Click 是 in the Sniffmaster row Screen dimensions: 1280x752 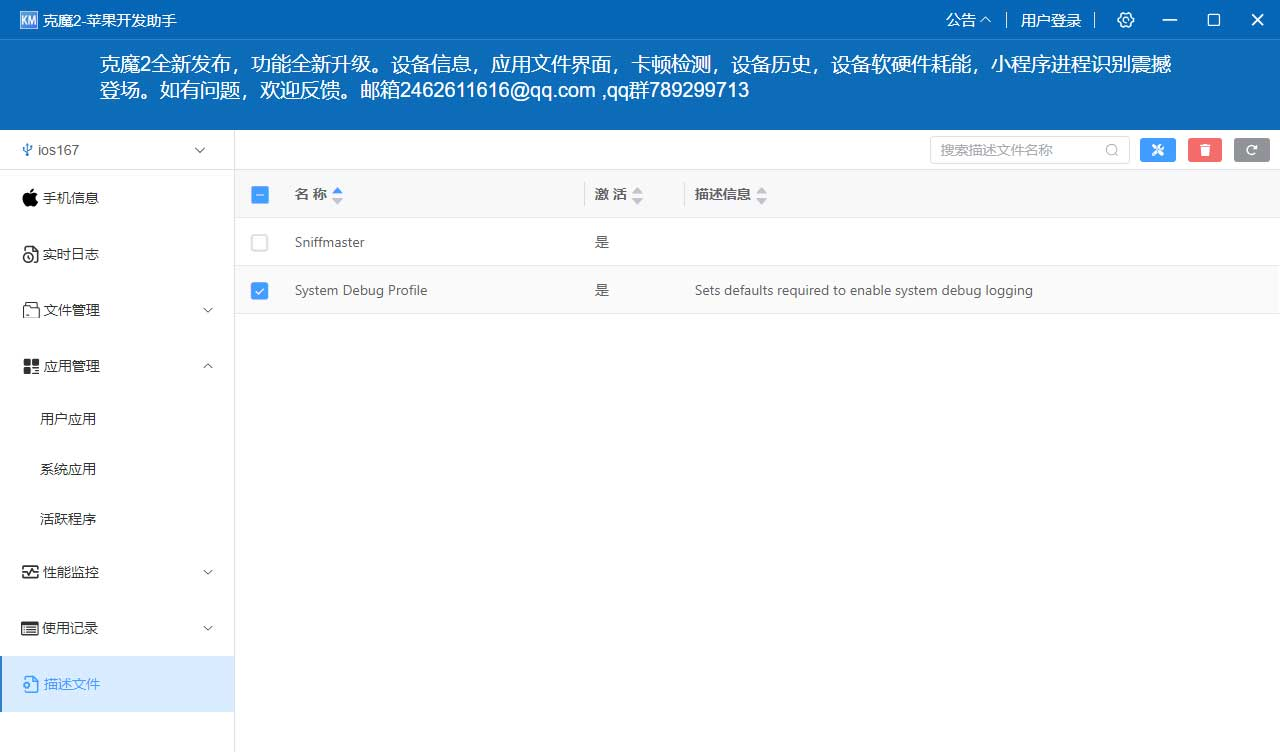coord(602,242)
